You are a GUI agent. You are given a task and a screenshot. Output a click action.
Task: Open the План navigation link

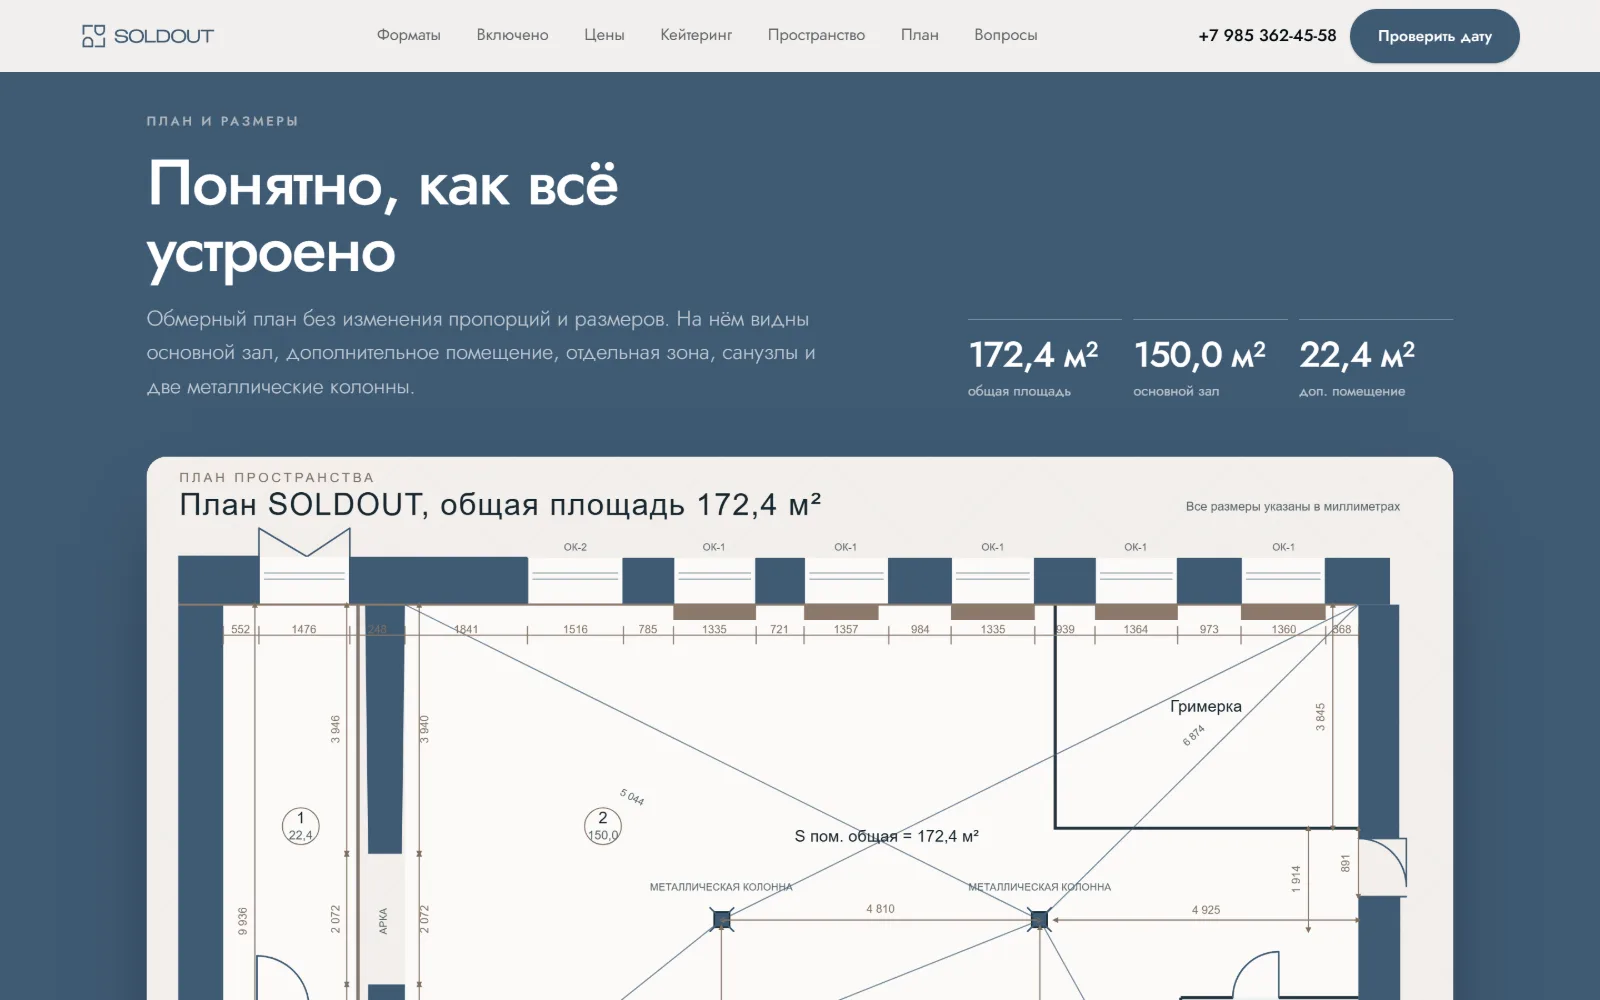click(x=919, y=35)
